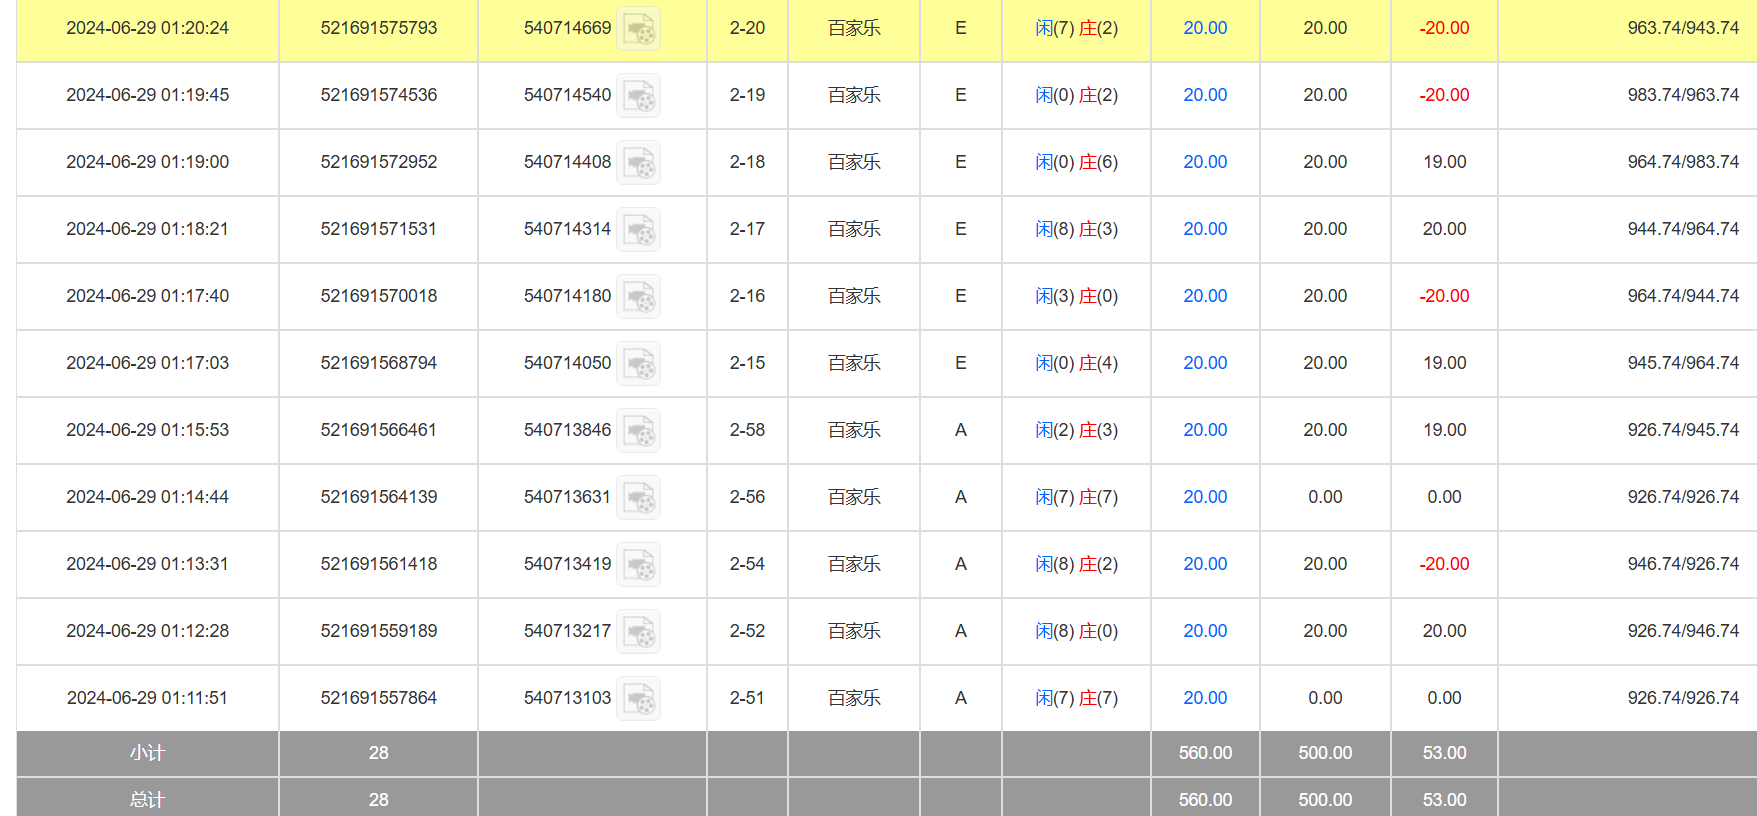Select the balance cell 926.74/945.74
The height and width of the screenshot is (816, 1757).
tap(1682, 430)
